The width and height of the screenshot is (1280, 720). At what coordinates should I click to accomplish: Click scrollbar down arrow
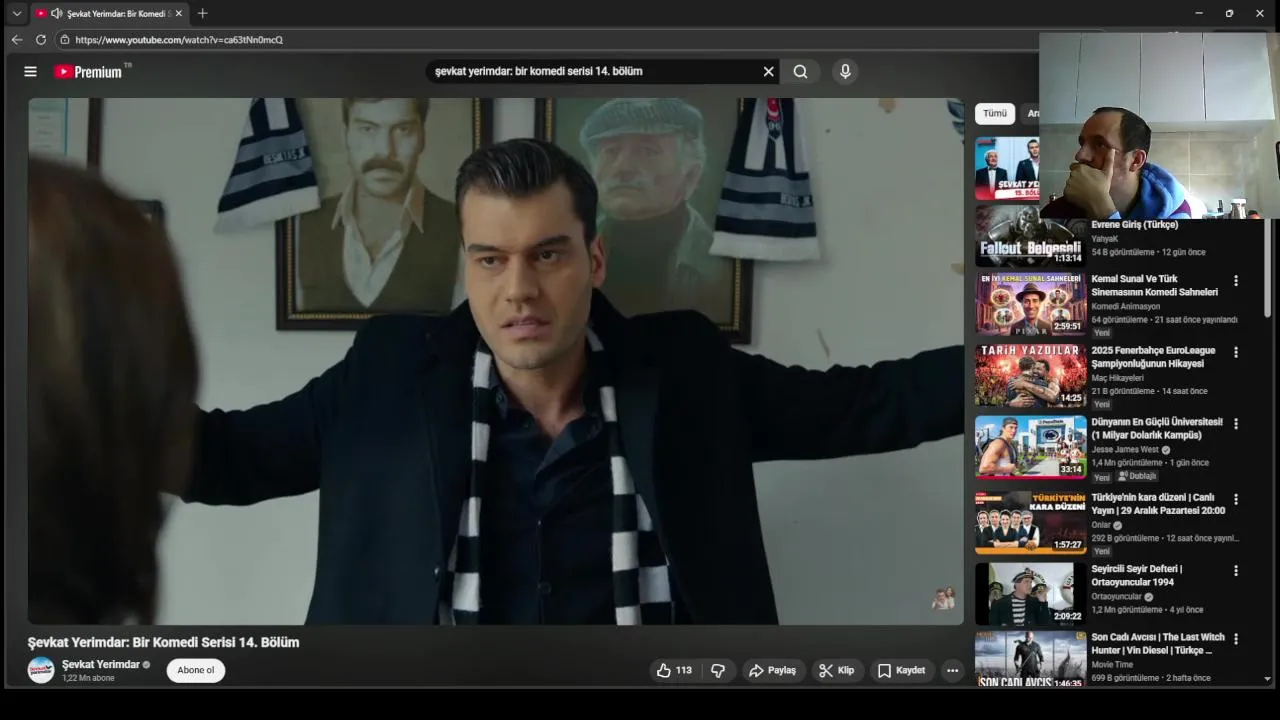(x=1268, y=679)
